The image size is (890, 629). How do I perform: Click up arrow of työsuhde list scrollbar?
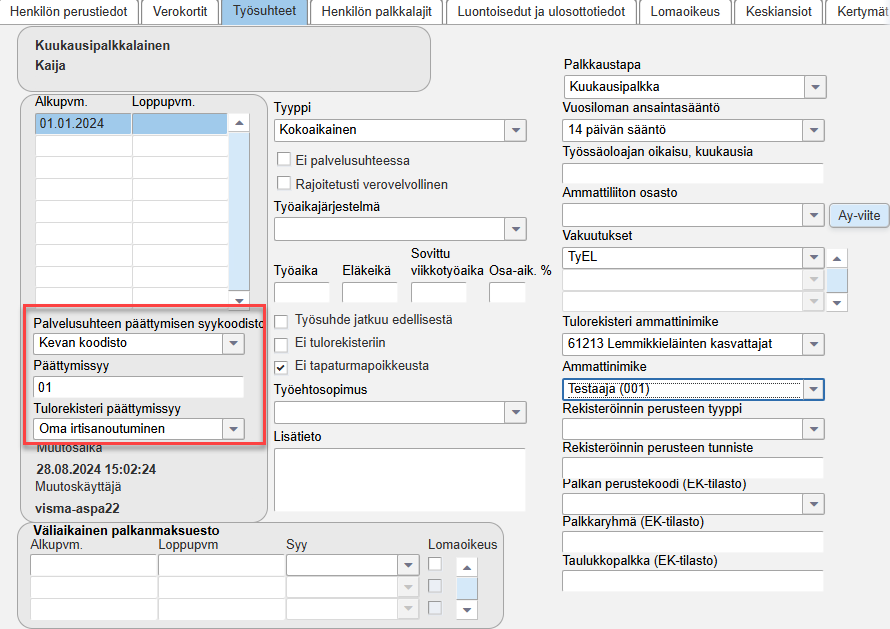pos(239,123)
